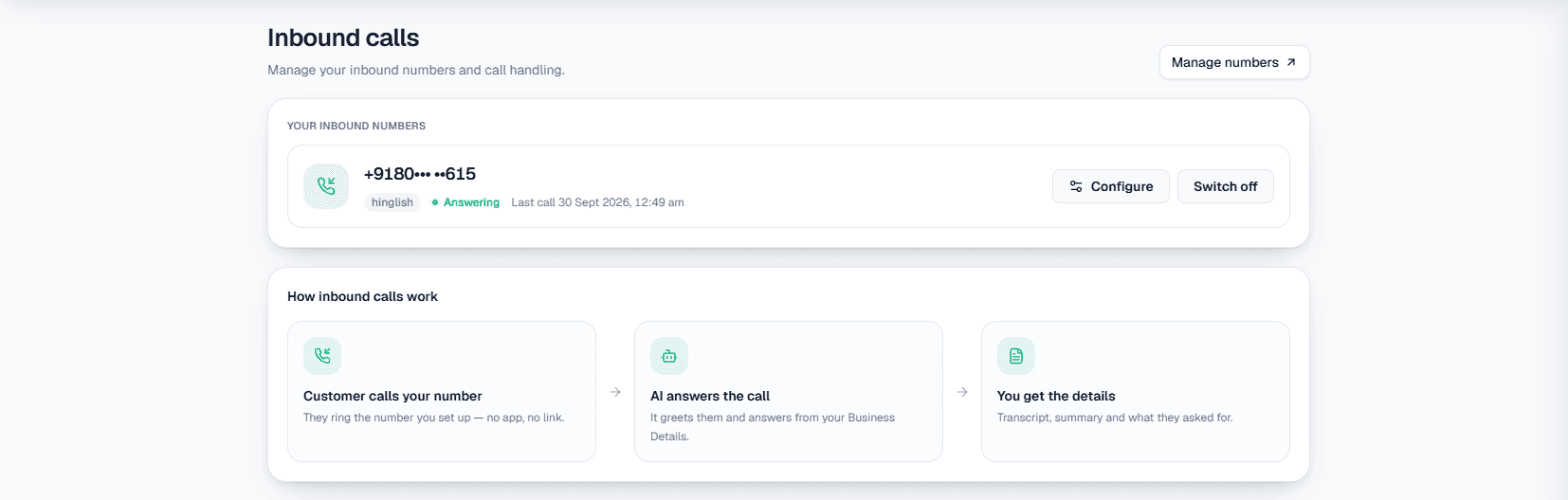Click the external arrow icon in Manage numbers
The height and width of the screenshot is (500, 1568).
coord(1291,62)
